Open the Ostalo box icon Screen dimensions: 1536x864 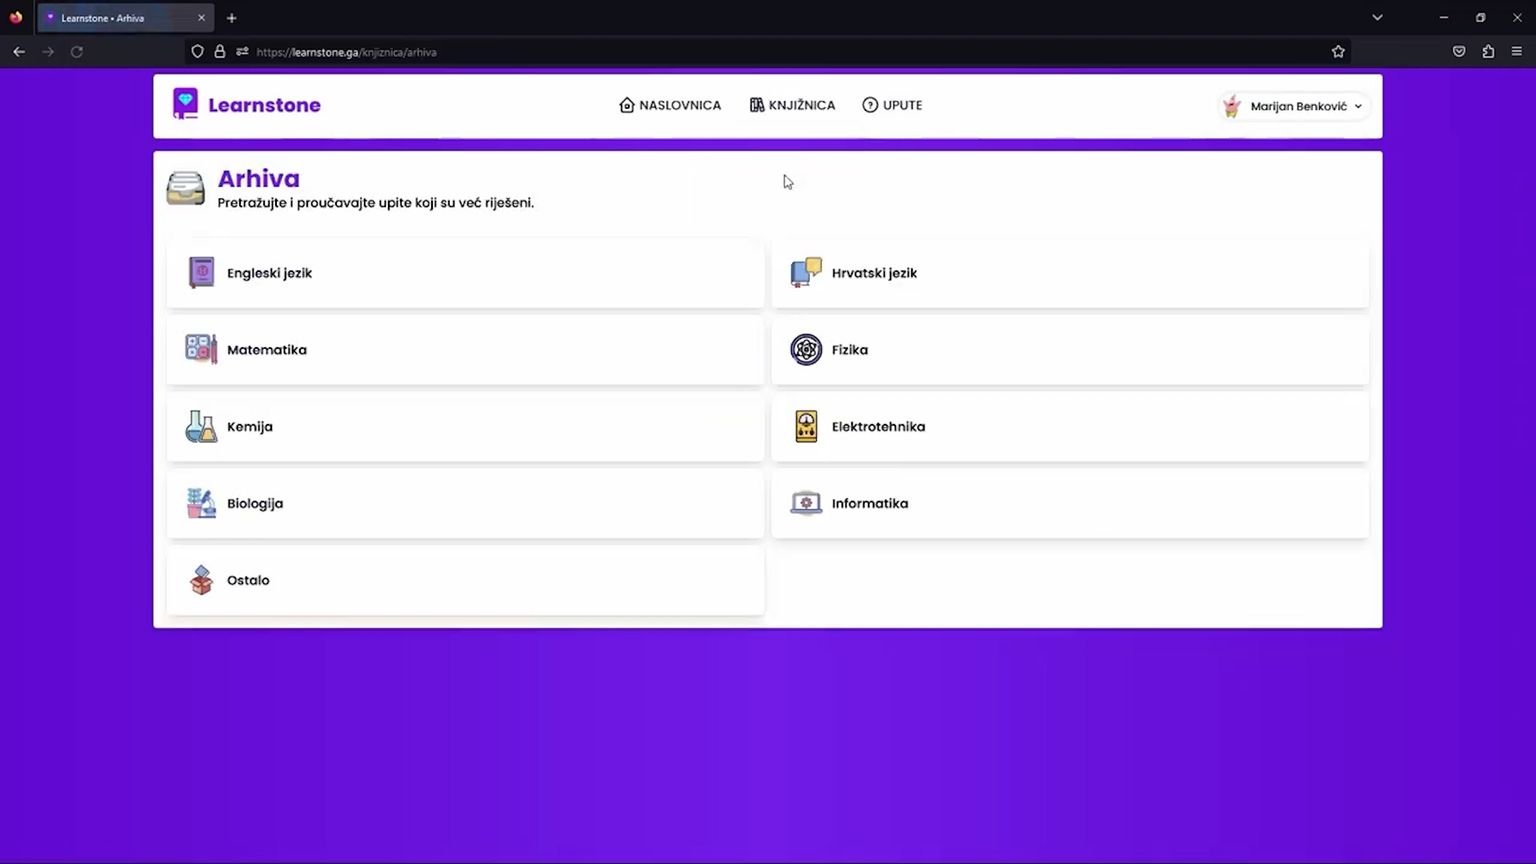201,580
